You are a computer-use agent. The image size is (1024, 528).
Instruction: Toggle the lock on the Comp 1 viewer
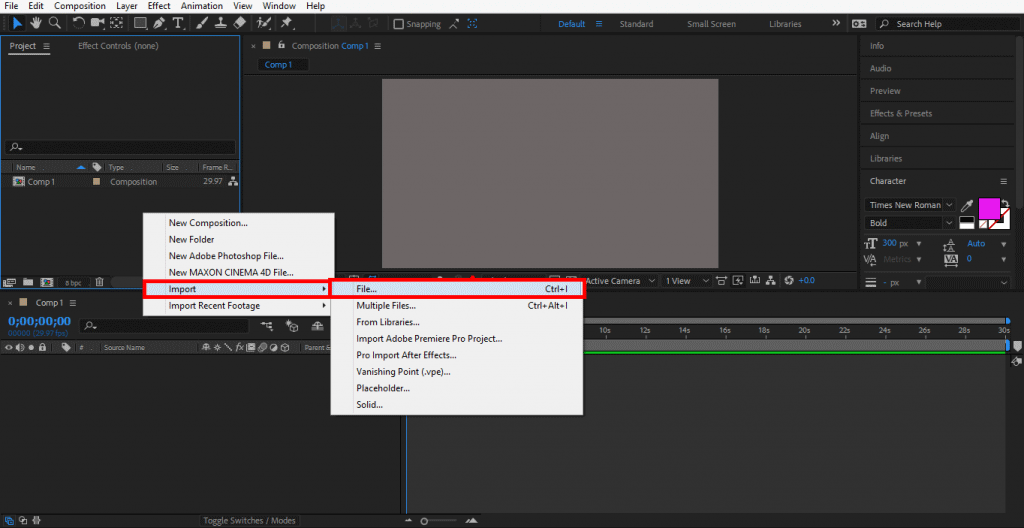tap(281, 46)
